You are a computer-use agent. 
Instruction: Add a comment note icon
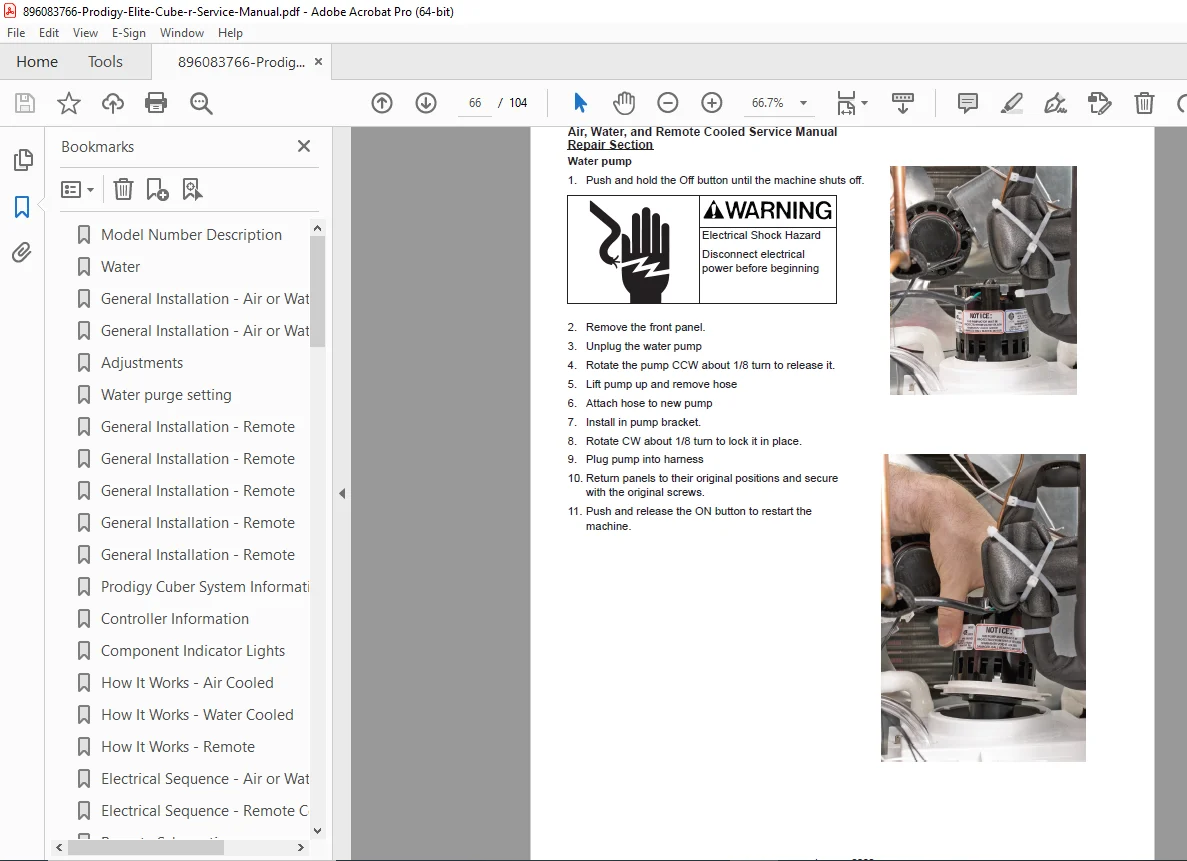[x=967, y=103]
